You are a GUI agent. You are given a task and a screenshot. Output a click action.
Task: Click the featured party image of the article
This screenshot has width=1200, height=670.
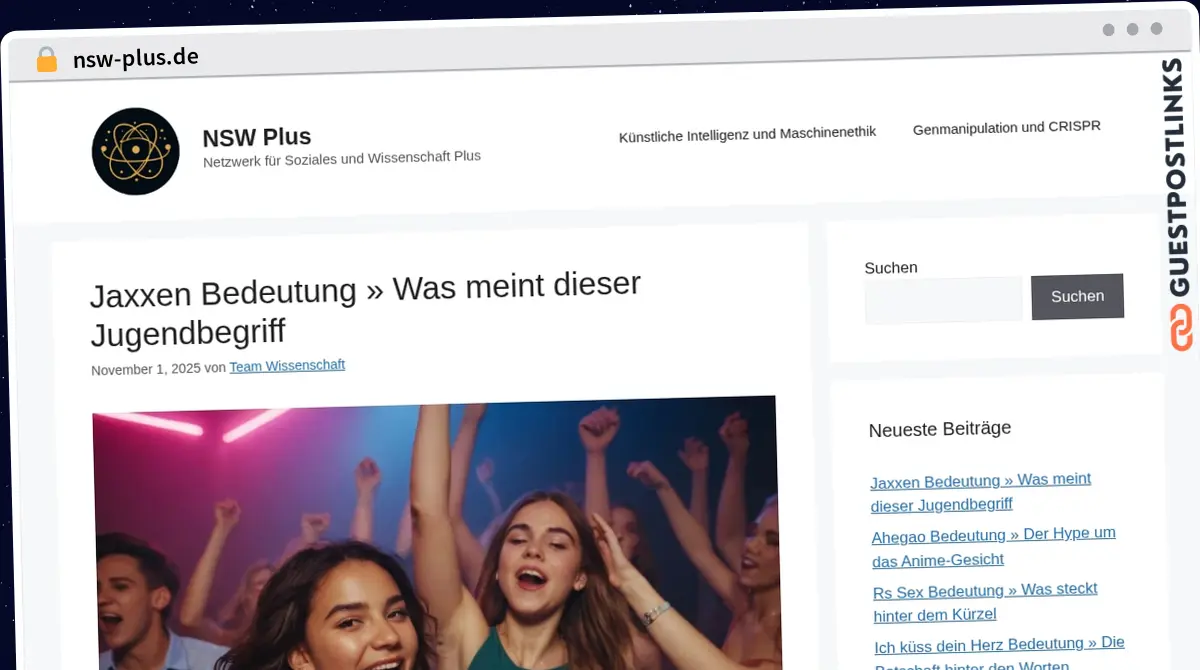[436, 533]
